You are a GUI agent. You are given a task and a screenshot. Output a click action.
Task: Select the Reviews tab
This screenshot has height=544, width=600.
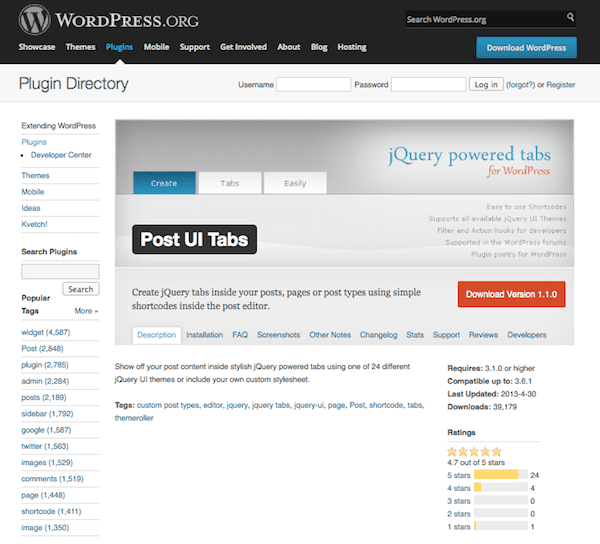(x=483, y=335)
